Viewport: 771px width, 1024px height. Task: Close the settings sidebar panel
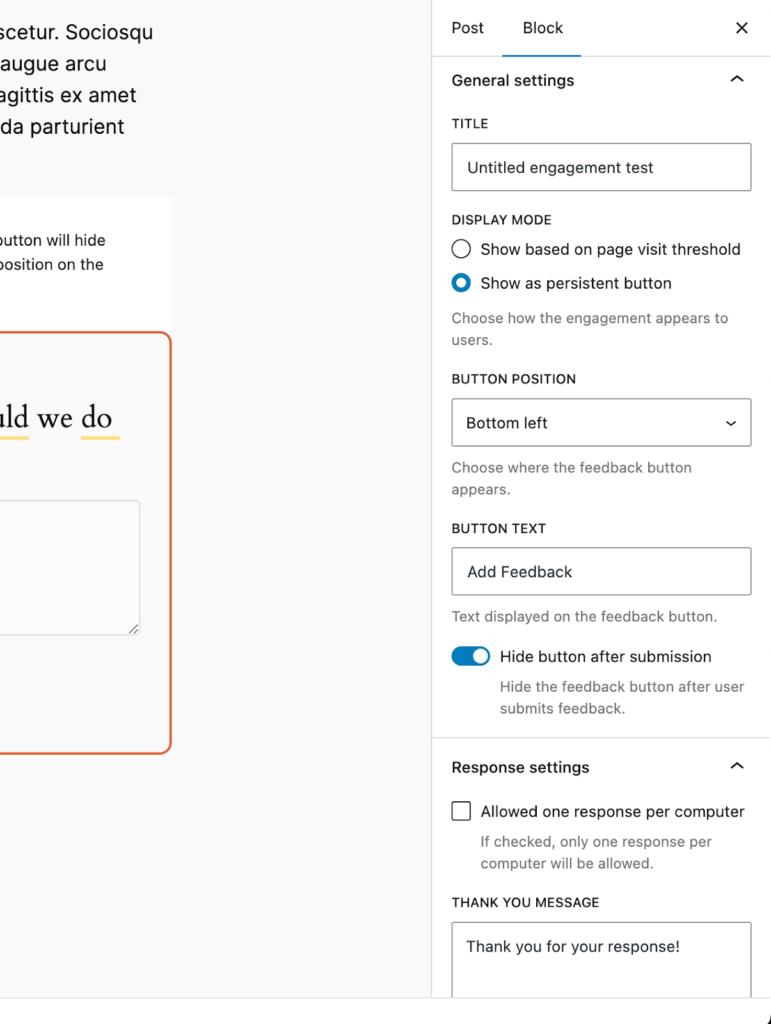coord(741,28)
